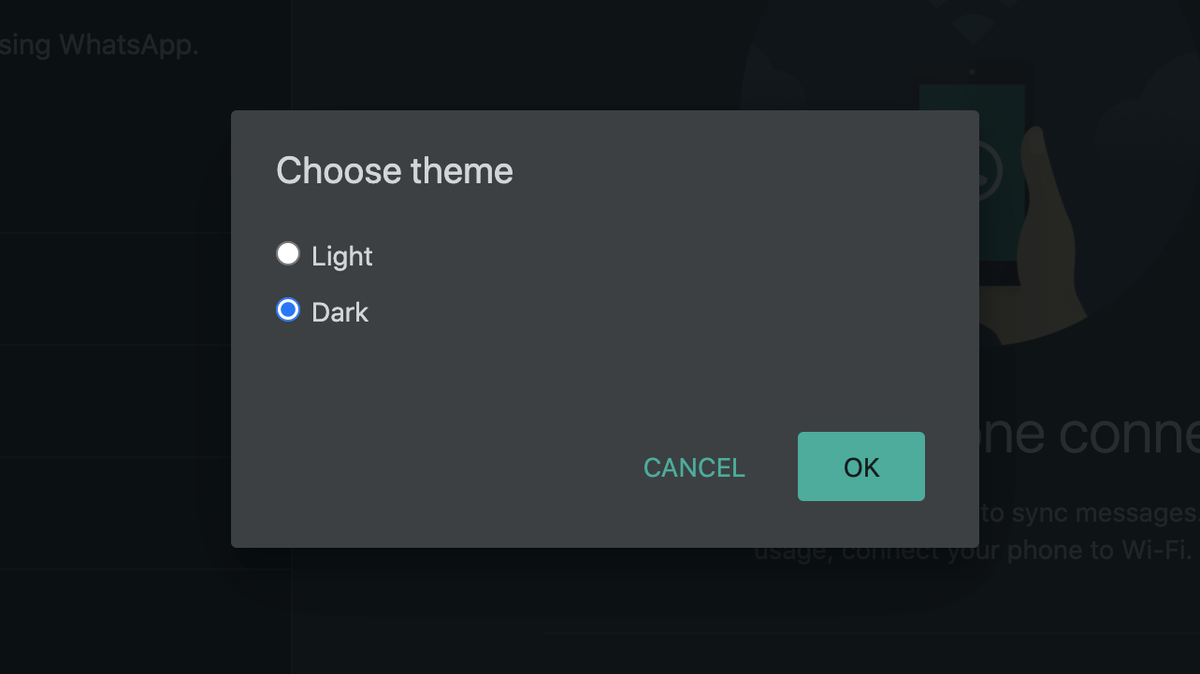Confirm theme choice with OK

[x=861, y=466]
